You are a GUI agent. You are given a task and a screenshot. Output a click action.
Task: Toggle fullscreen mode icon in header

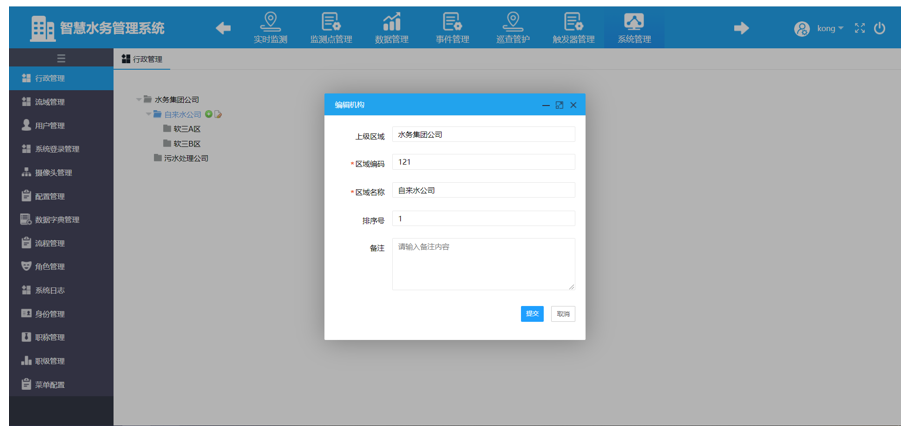click(860, 29)
